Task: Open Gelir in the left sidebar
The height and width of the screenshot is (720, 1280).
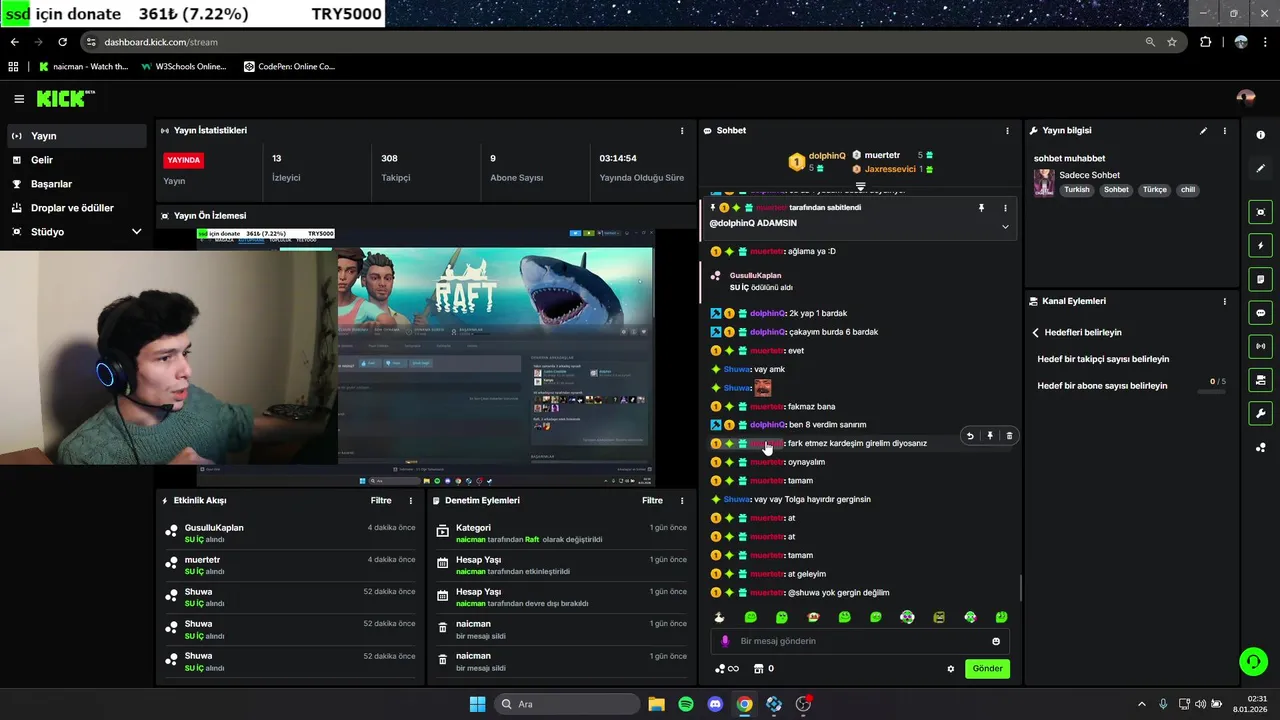Action: [x=77, y=160]
